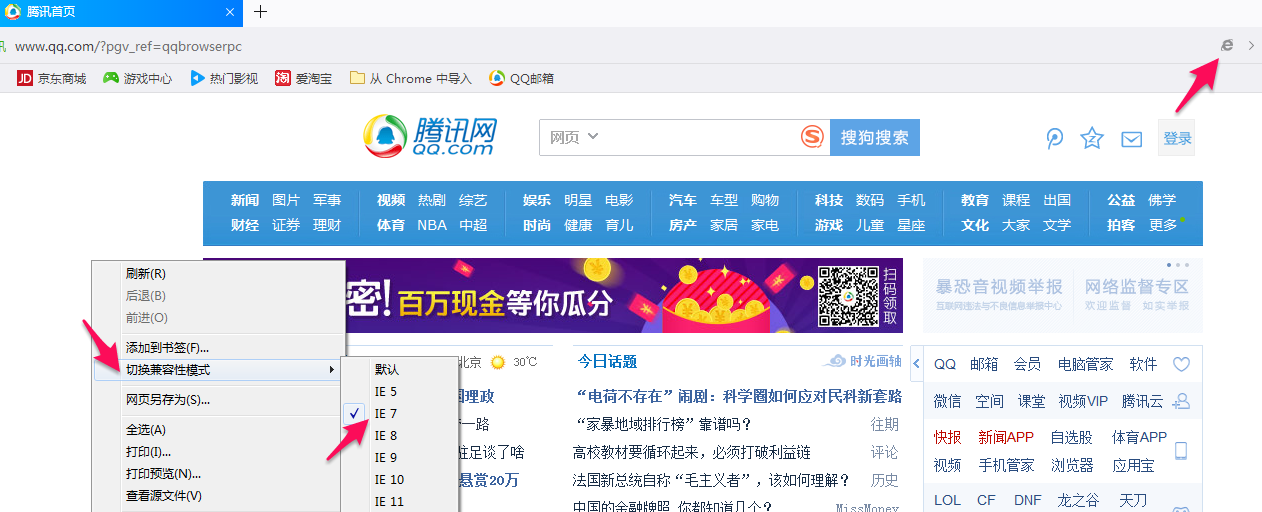Click the search text field
Viewport: 1262px width, 512px height.
(x=700, y=138)
